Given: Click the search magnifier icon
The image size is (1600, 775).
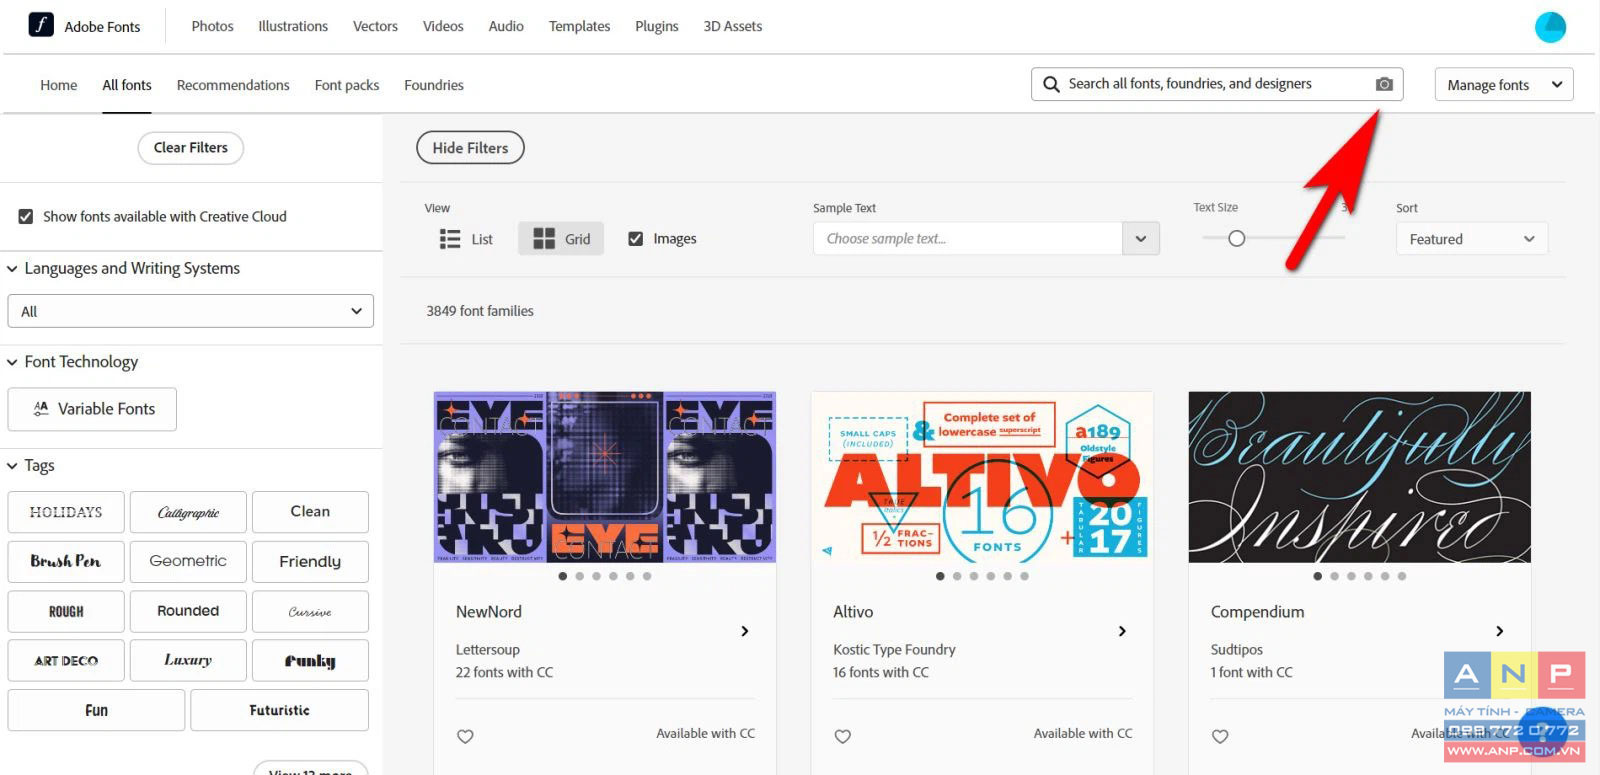Looking at the screenshot, I should 1051,84.
